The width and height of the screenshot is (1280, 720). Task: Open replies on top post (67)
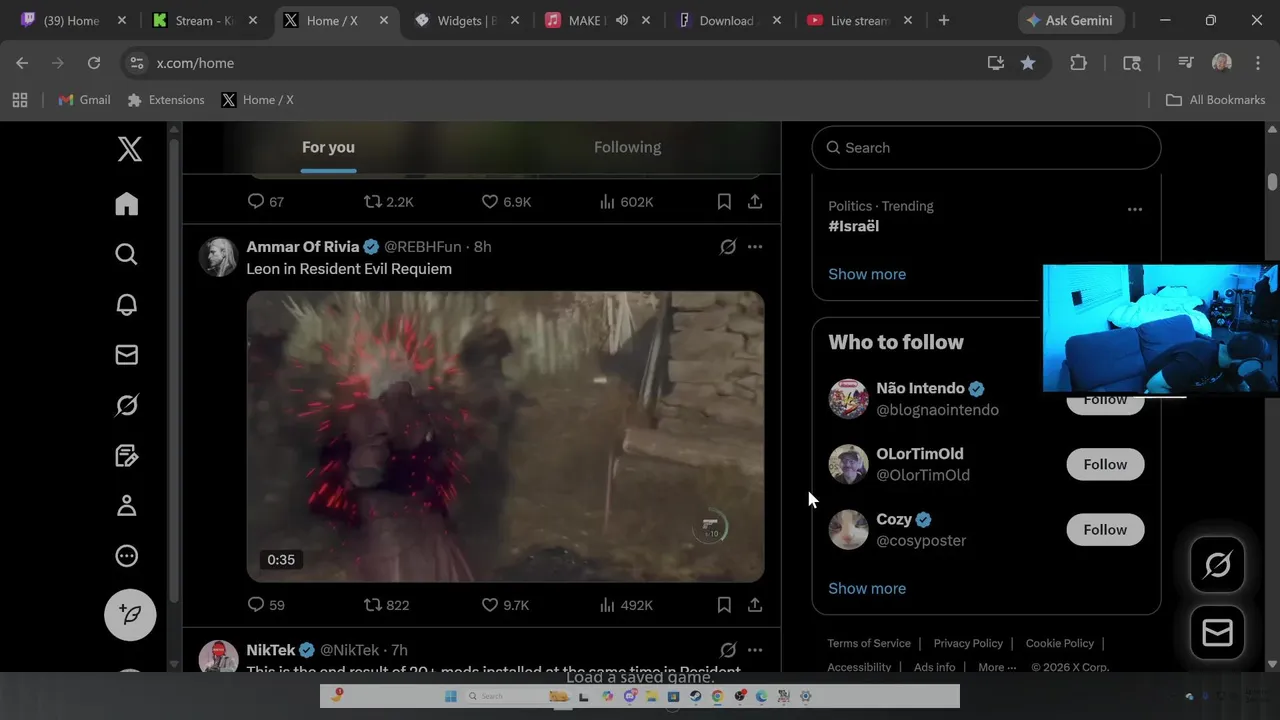[266, 202]
